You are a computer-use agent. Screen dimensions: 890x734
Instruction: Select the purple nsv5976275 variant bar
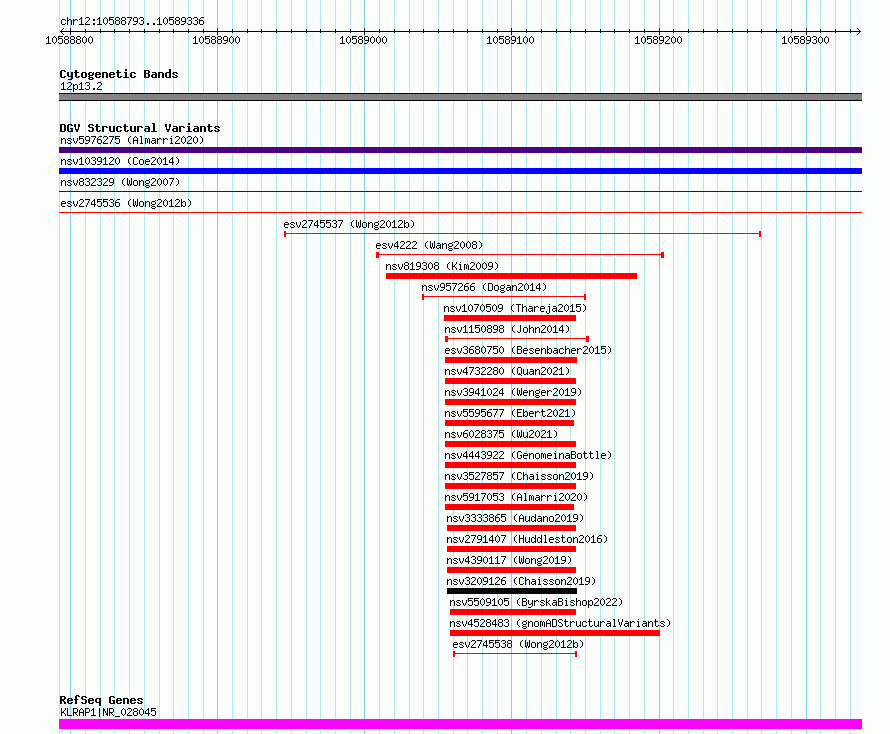pyautogui.click(x=460, y=150)
